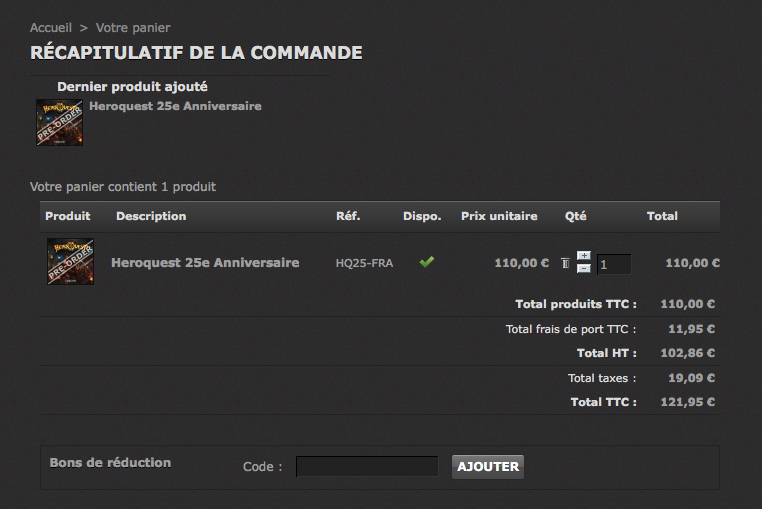Open thumbnail under Dernier produit ajouté
Screen dimensions: 762x509
[x=59, y=122]
